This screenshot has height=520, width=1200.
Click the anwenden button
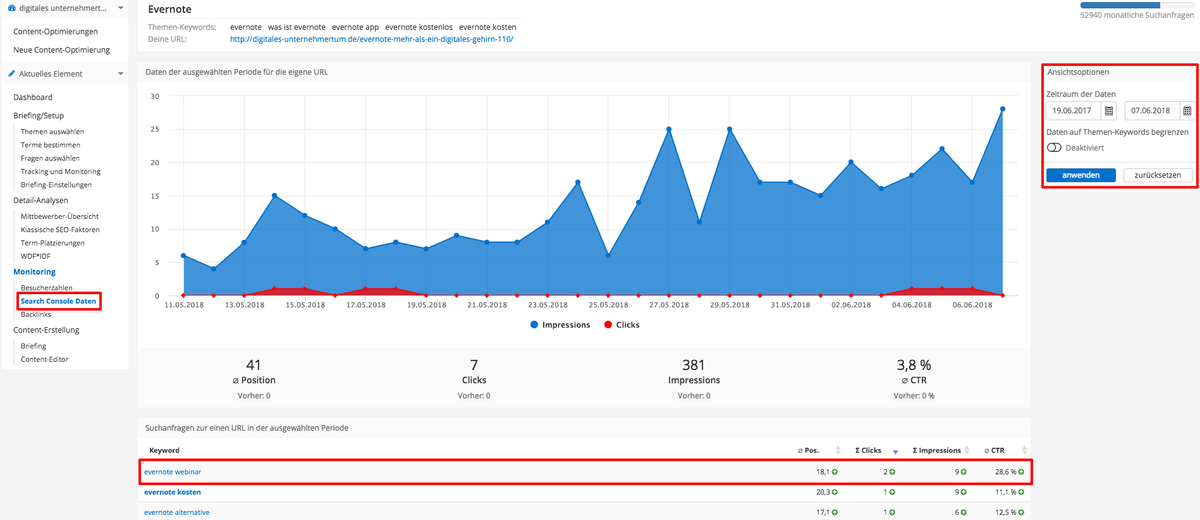[1081, 175]
